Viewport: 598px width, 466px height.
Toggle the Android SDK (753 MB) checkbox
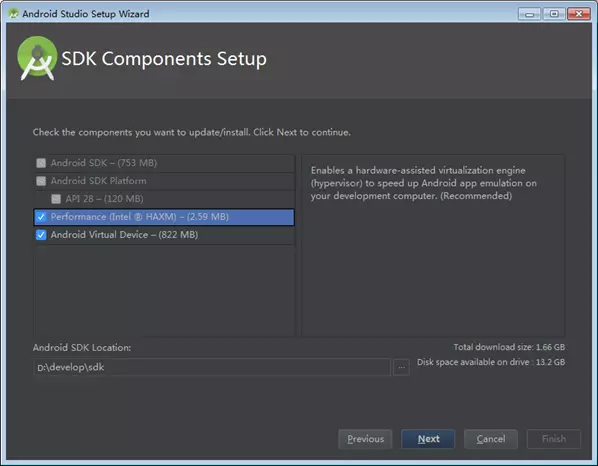pyautogui.click(x=41, y=163)
